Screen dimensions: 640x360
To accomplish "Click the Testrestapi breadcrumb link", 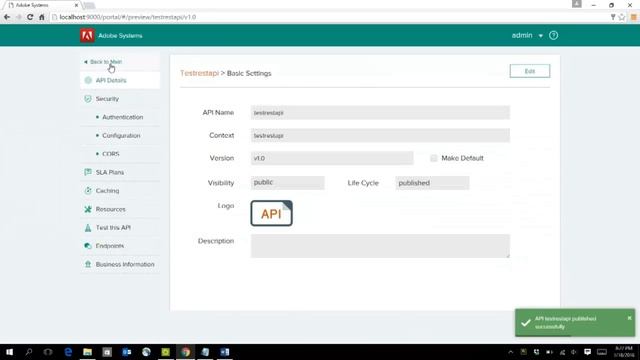I will (199, 73).
